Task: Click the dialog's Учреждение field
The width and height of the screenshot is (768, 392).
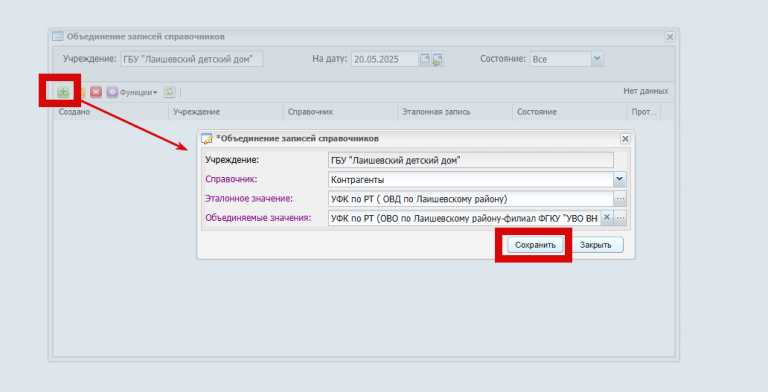Action: tap(471, 160)
